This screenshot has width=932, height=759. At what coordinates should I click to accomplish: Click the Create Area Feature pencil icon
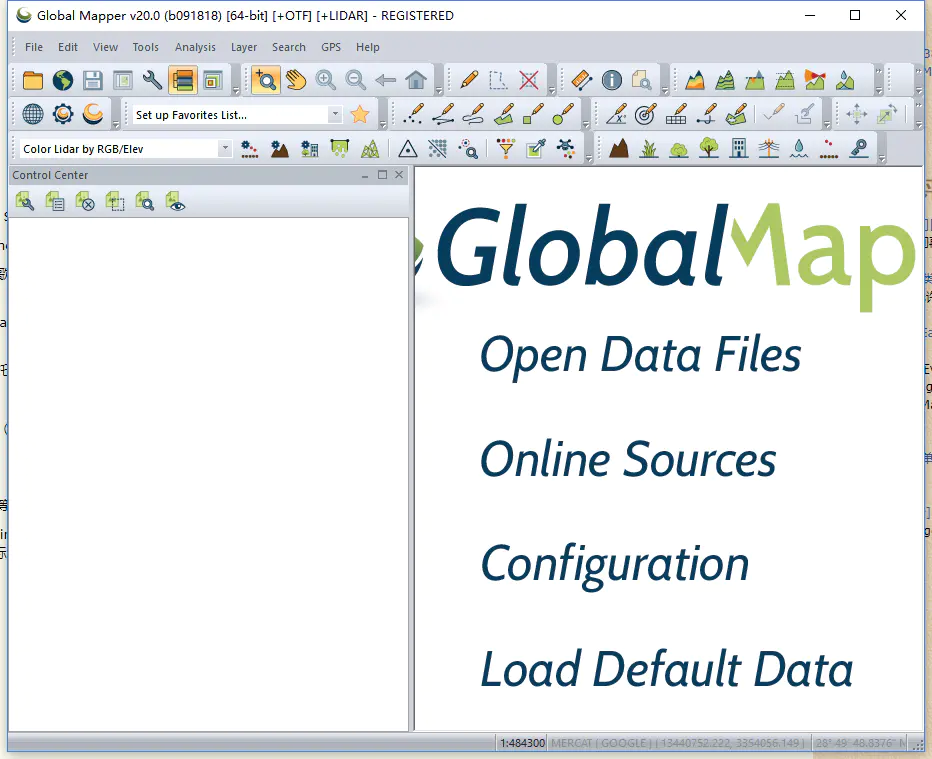(503, 114)
